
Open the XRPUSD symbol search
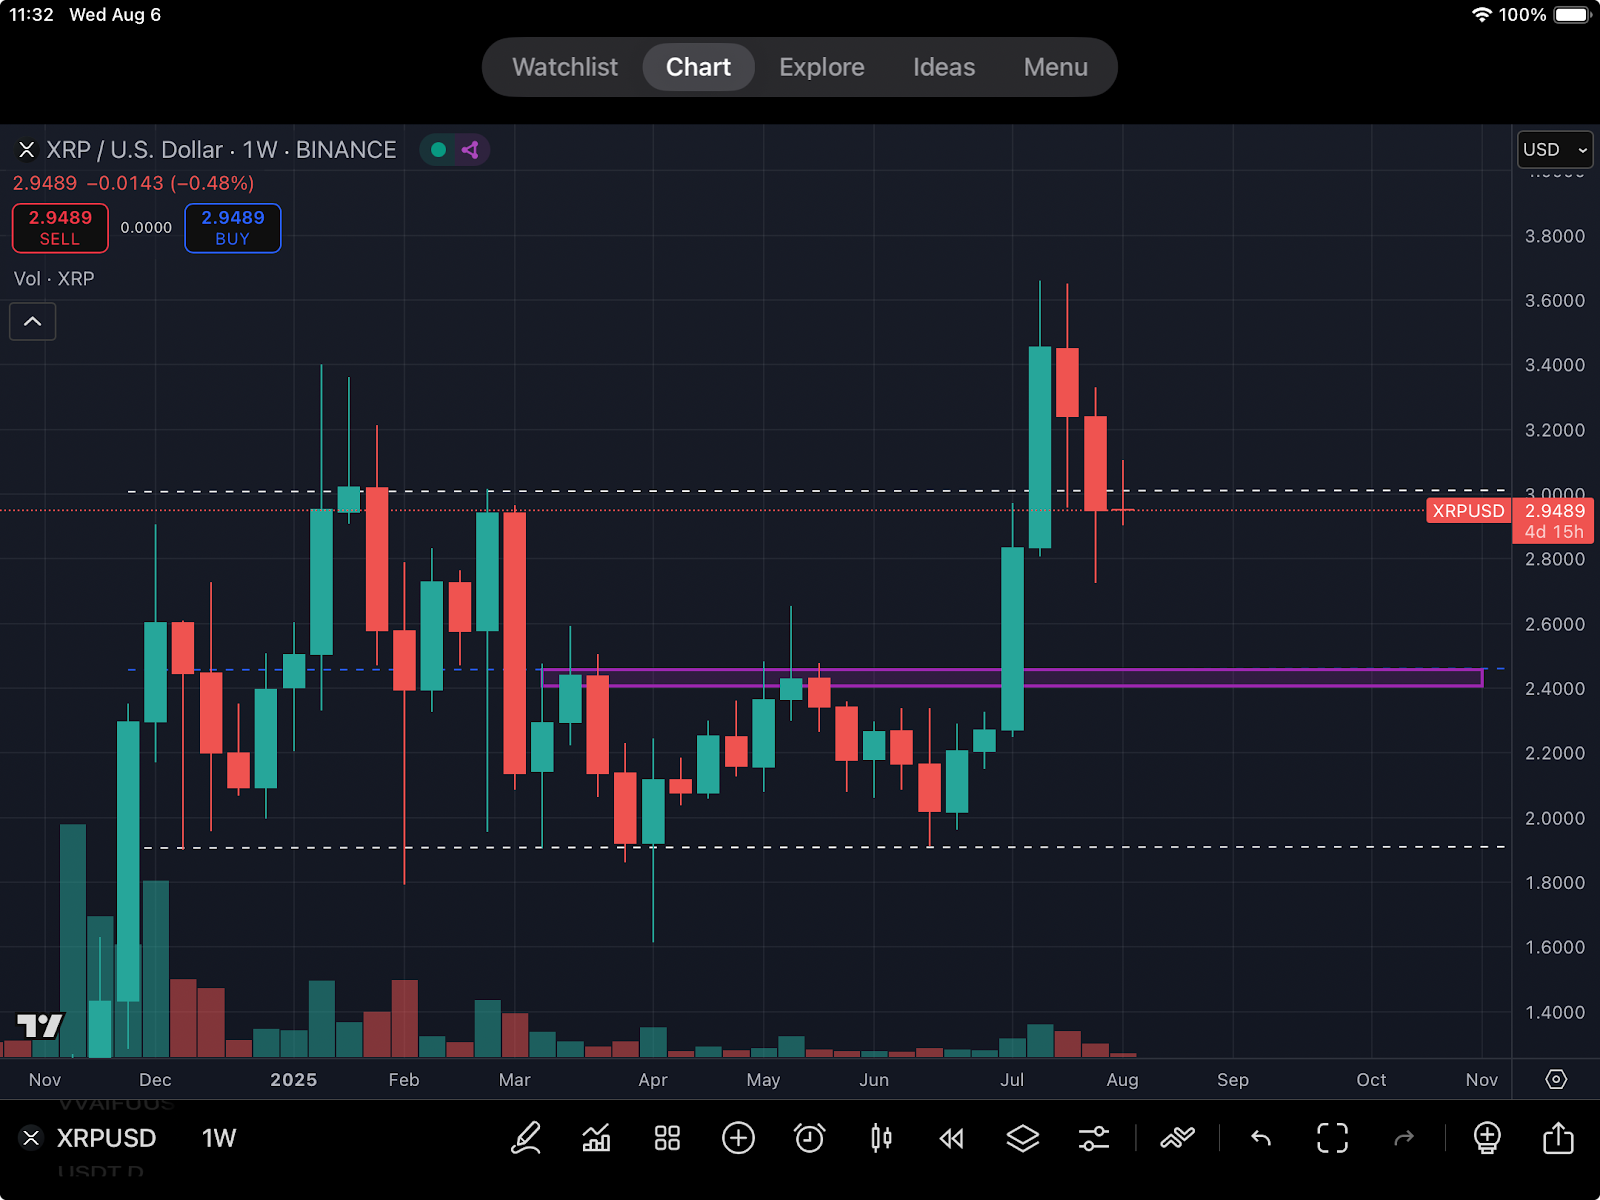[106, 1138]
